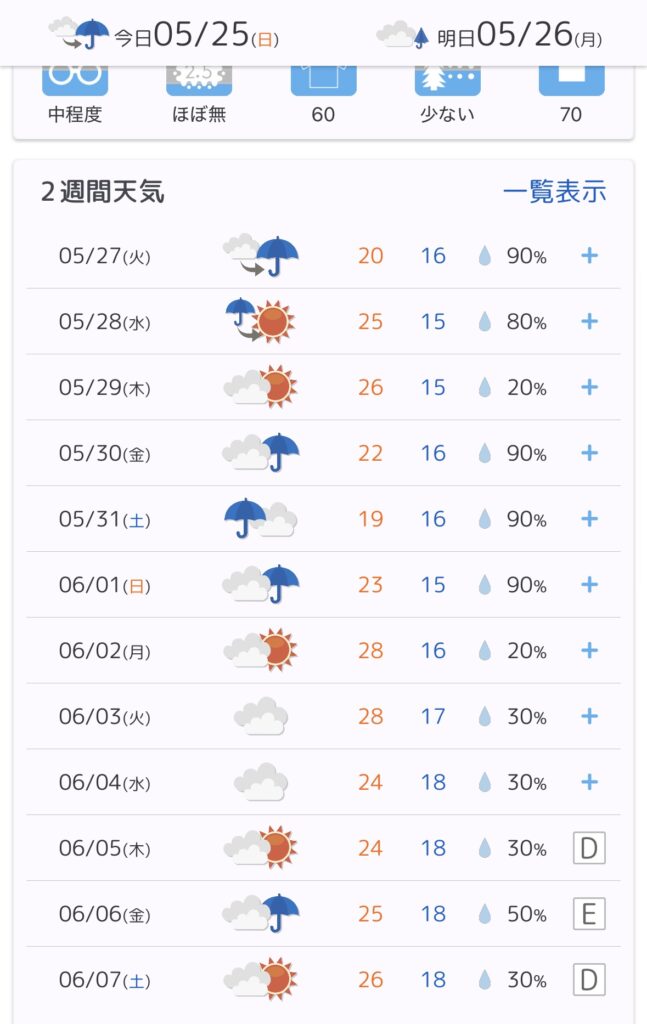
Task: Open the 一覧表示 list view link
Action: 554,191
